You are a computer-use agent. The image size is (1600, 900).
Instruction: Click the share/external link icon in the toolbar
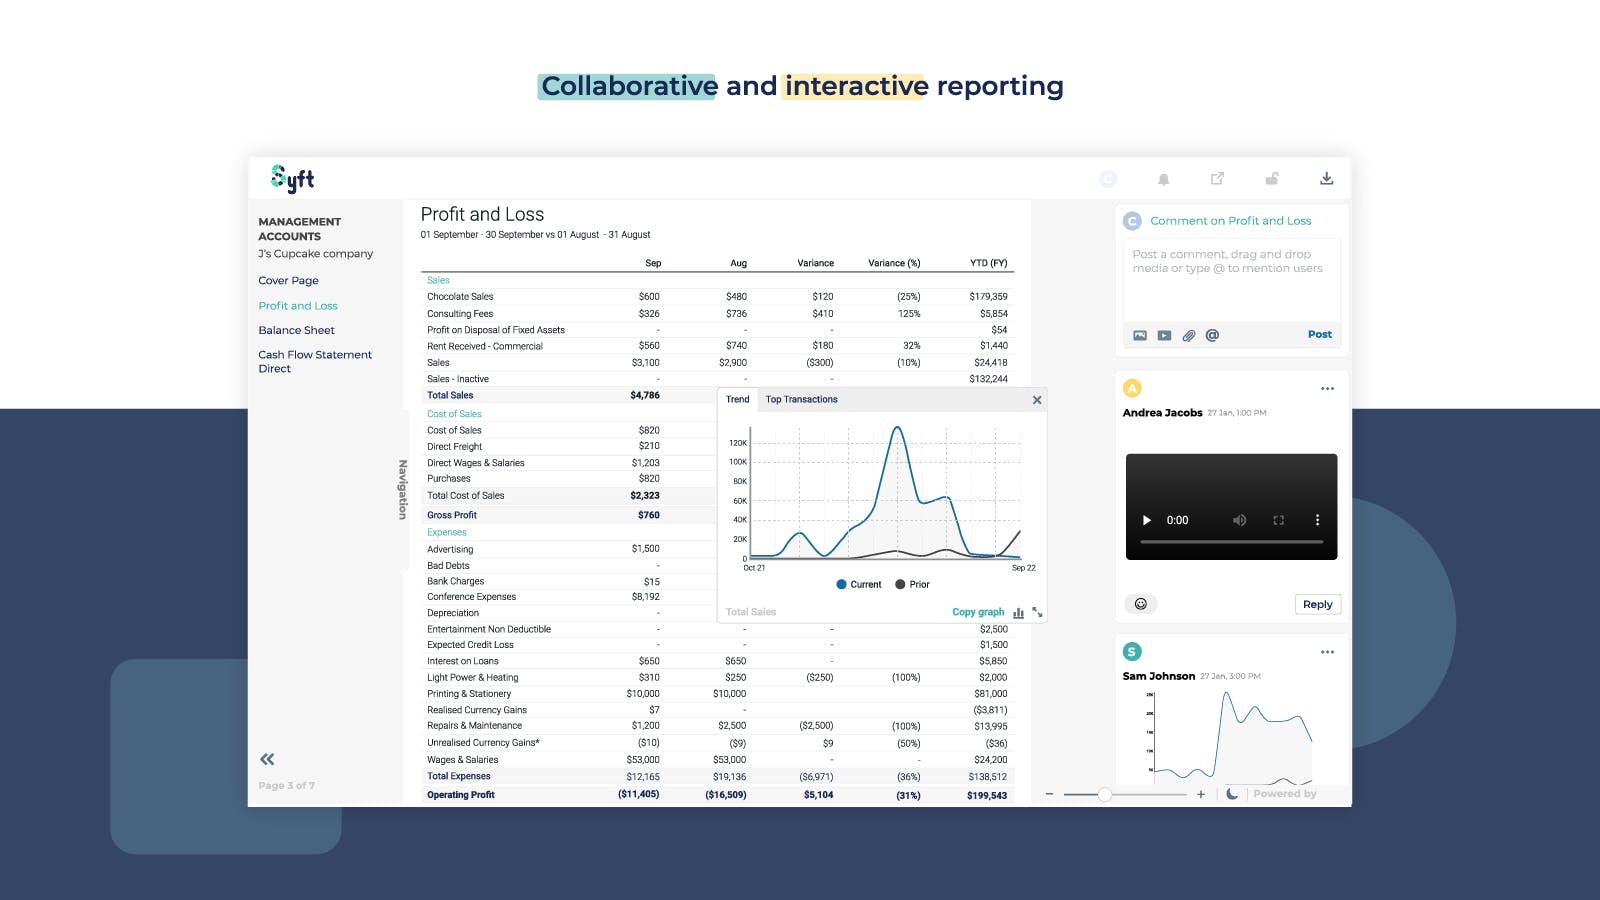1218,178
